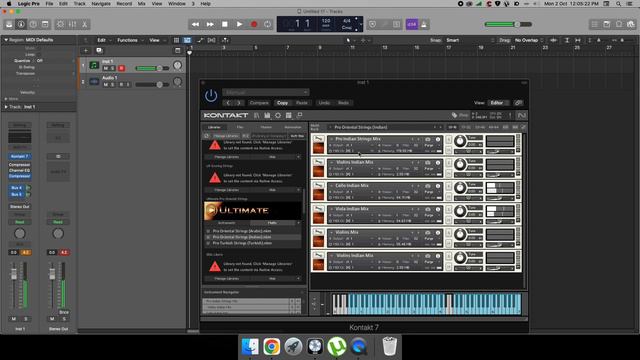Open the Library button in Logic toolbar

coord(9,24)
